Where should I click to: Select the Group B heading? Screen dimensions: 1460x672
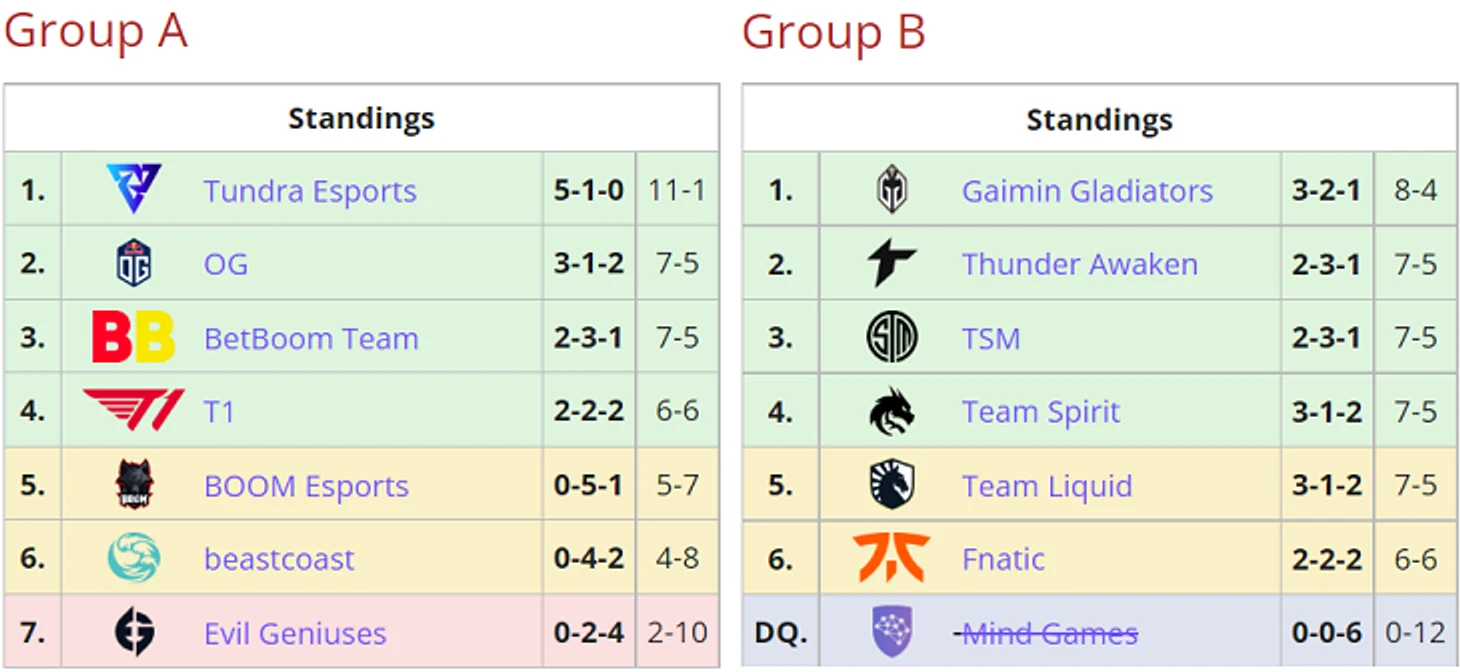pyautogui.click(x=833, y=31)
